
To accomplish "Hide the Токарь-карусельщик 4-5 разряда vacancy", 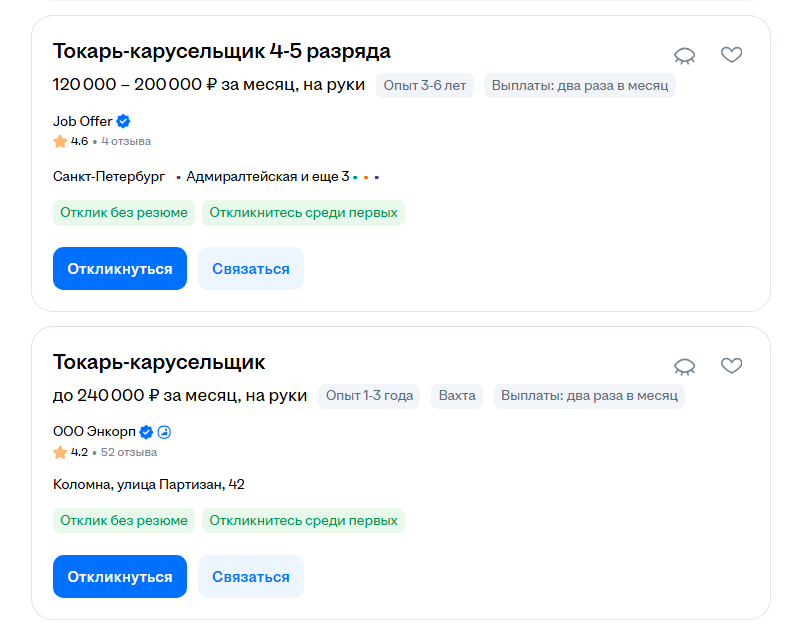I will (x=684, y=55).
